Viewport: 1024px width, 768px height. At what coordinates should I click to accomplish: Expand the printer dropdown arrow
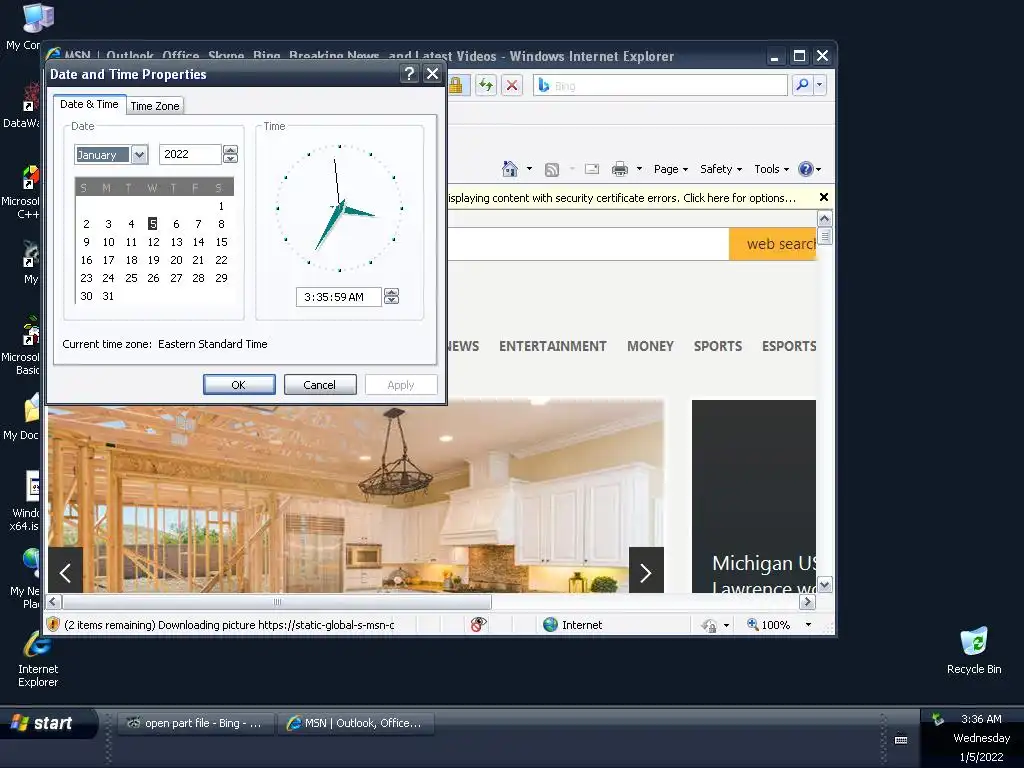pyautogui.click(x=639, y=169)
